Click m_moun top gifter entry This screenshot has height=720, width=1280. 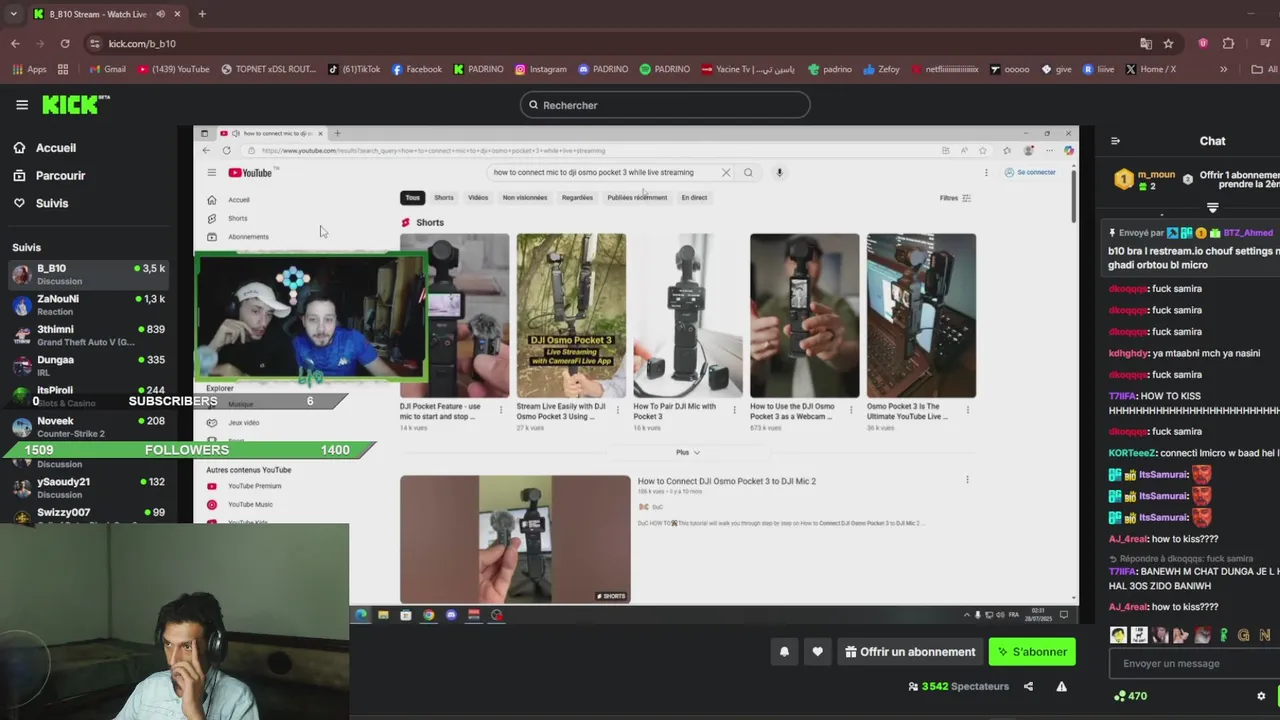1145,180
